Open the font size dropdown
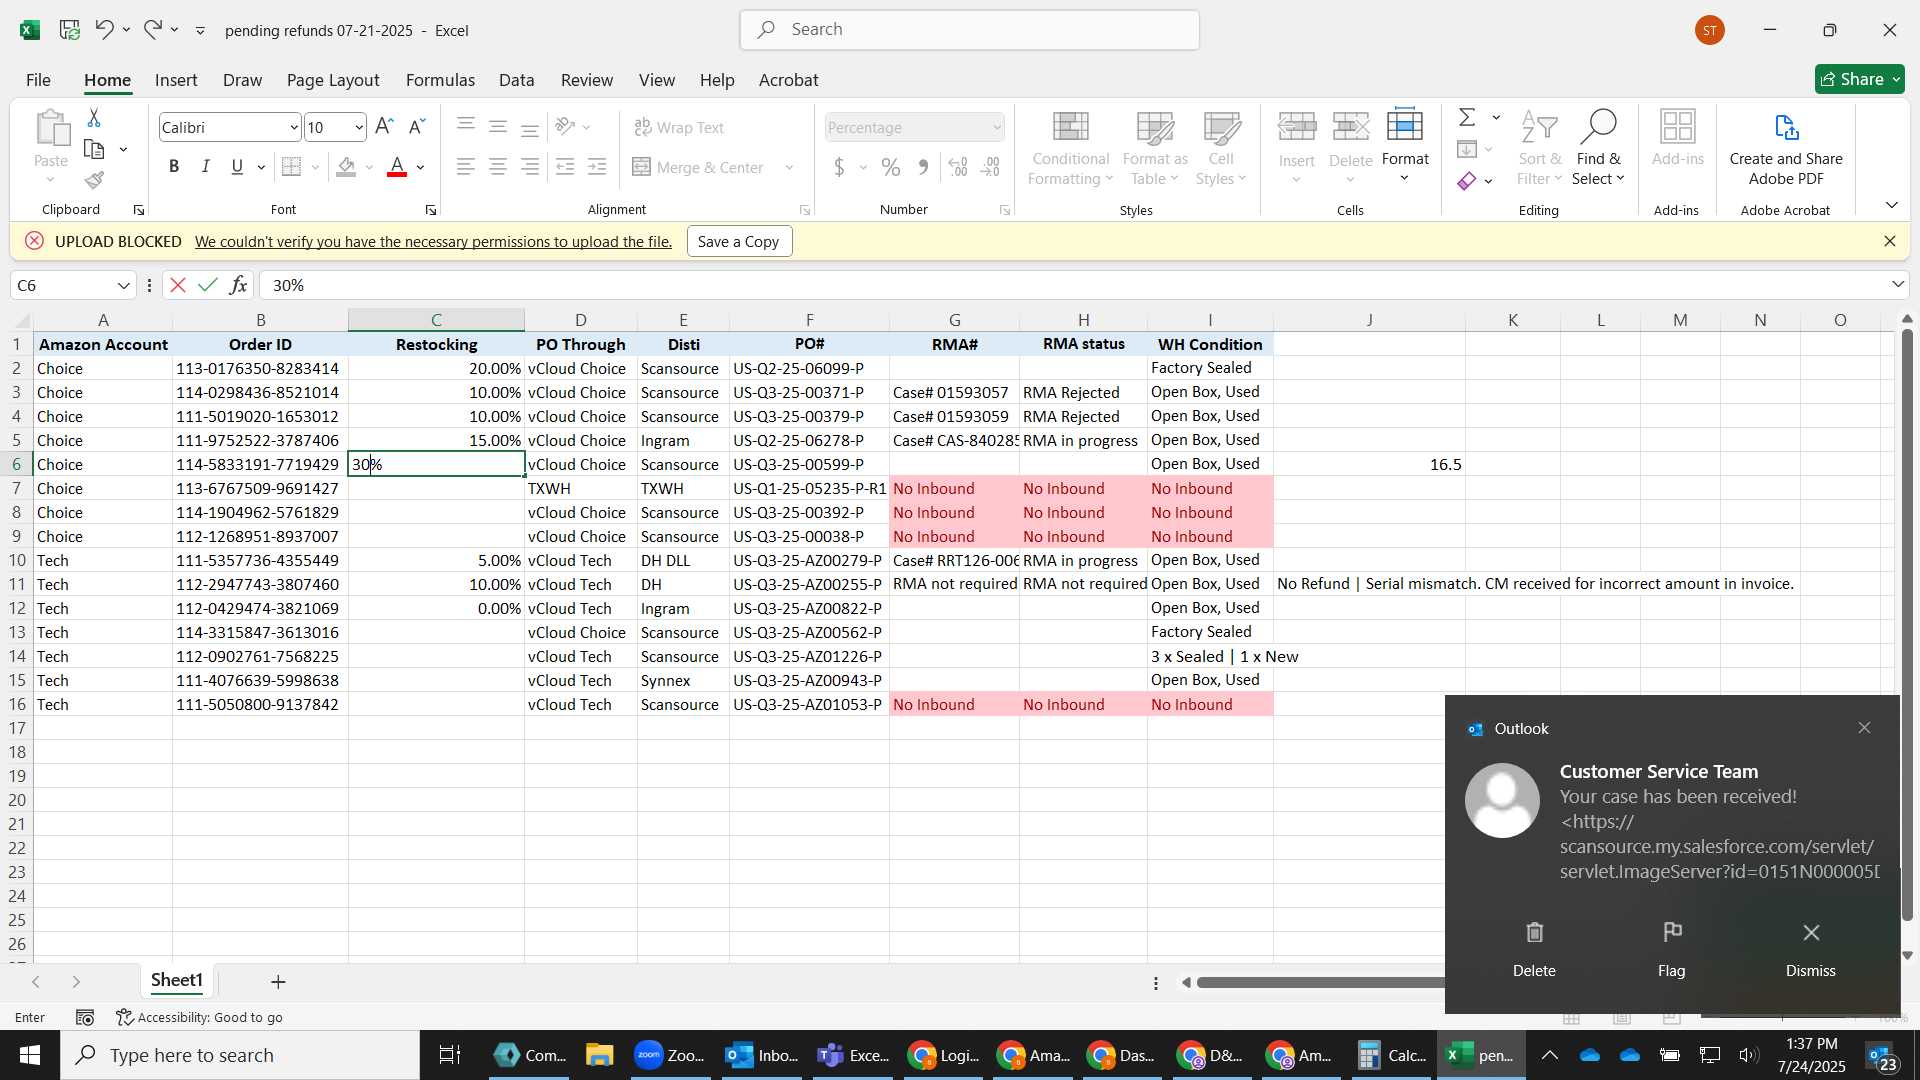1920x1080 pixels. coord(359,127)
